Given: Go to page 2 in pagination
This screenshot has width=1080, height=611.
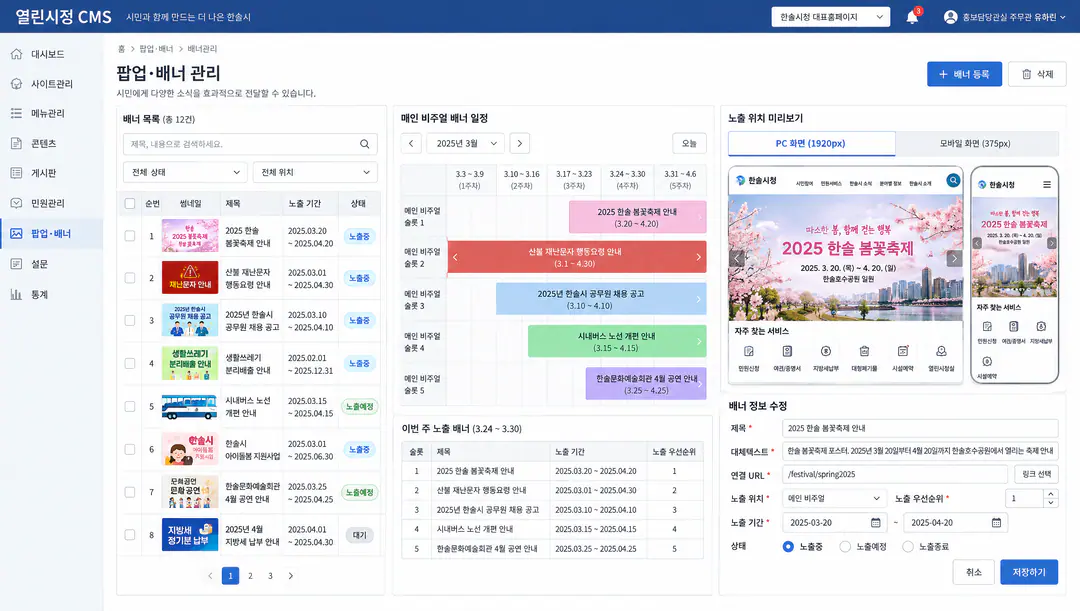Looking at the screenshot, I should click(x=250, y=576).
